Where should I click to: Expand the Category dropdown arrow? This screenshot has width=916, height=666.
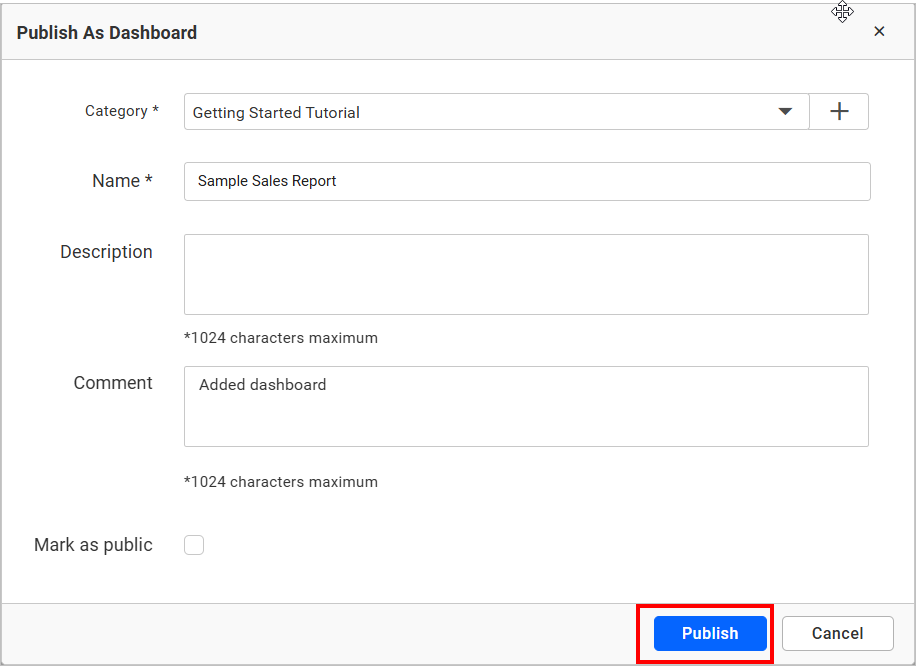point(785,111)
